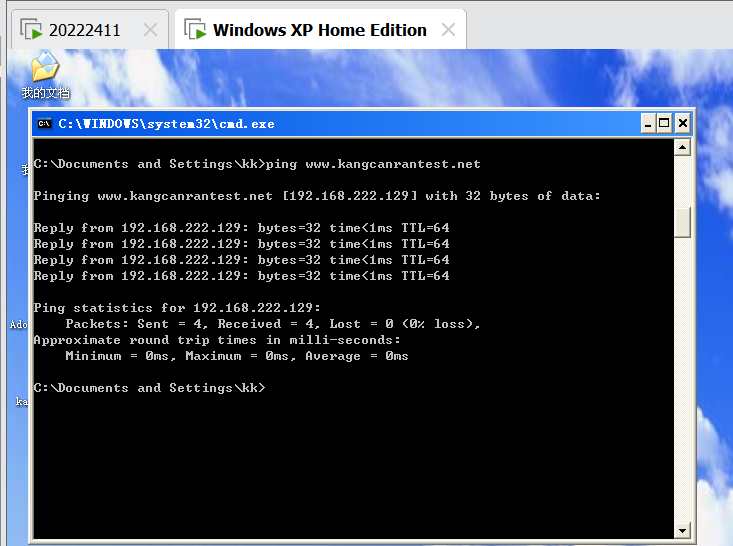Click the 'Minimum = 0ms, Maximum = 0ms' line
The width and height of the screenshot is (733, 546).
(x=237, y=356)
